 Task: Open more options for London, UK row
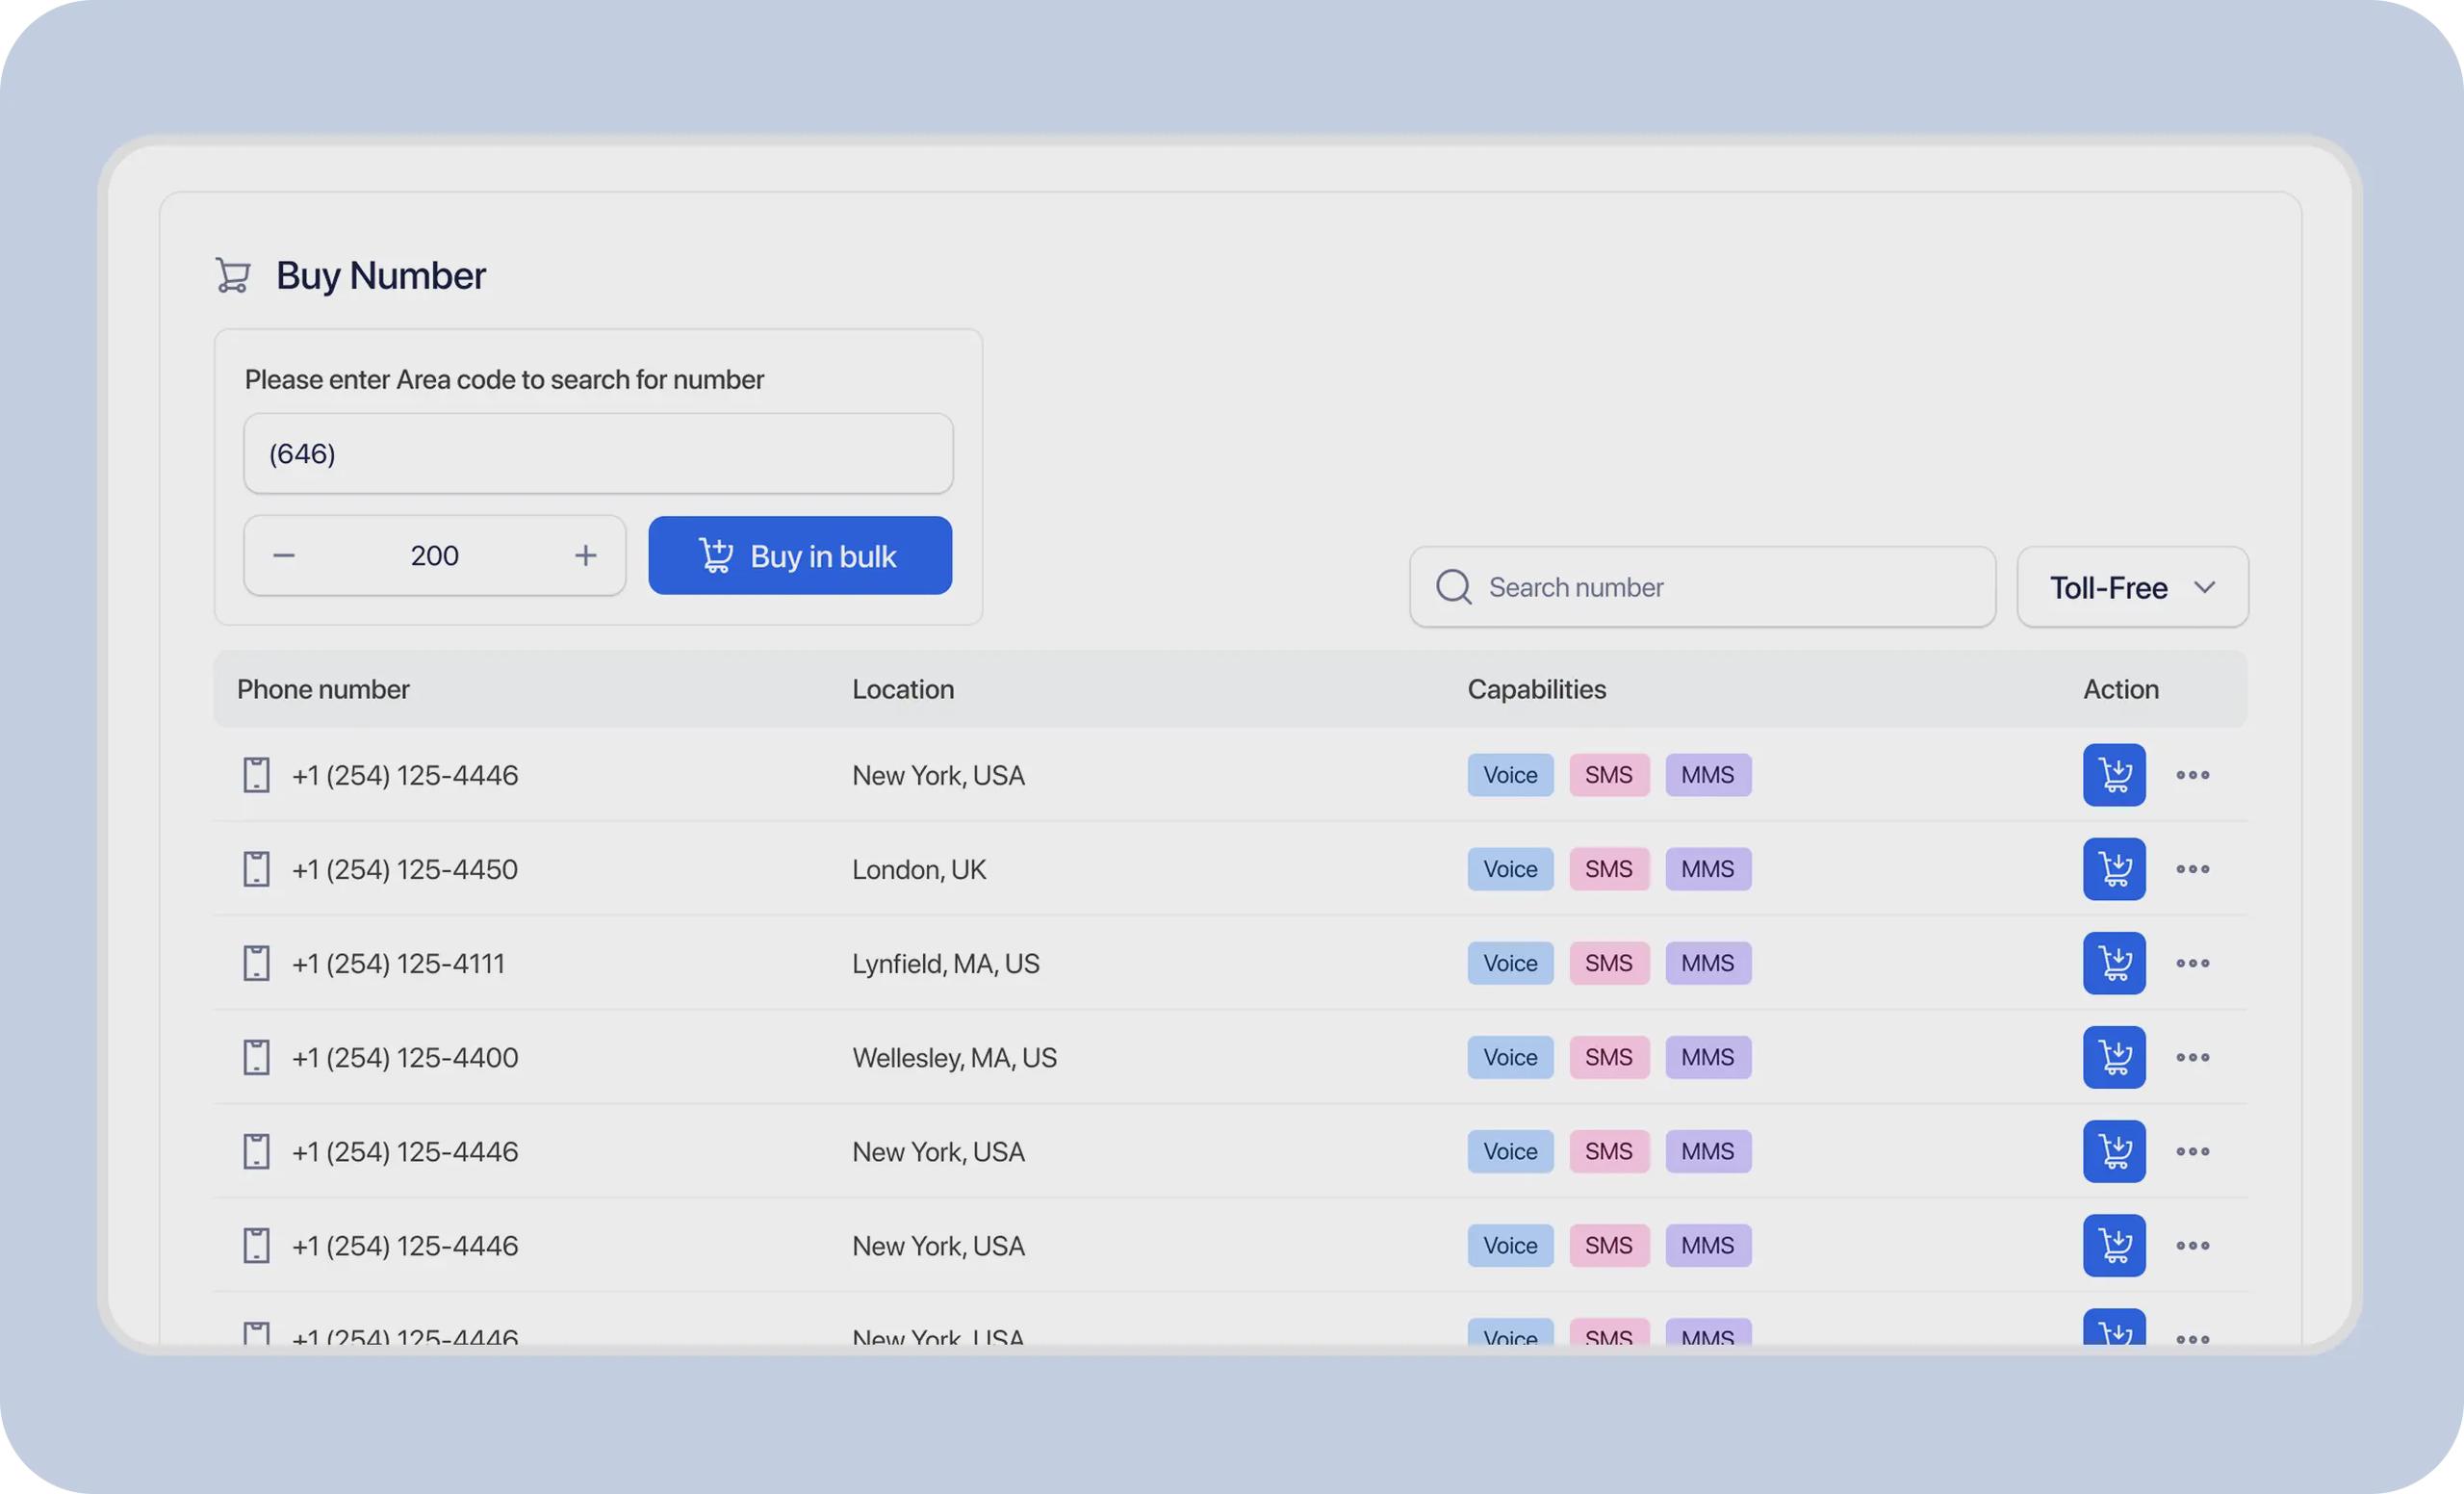pyautogui.click(x=2192, y=869)
